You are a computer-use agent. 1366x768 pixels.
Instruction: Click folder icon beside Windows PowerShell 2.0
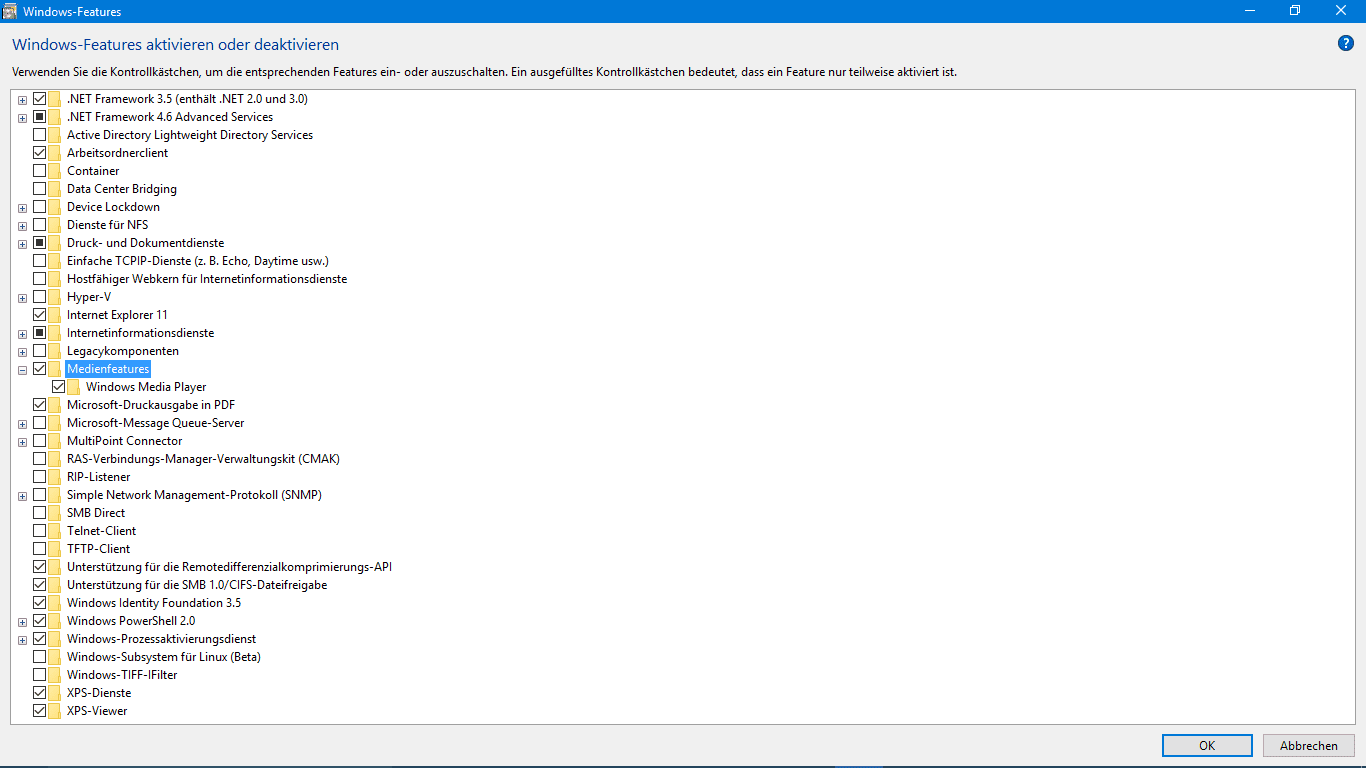[x=55, y=621]
